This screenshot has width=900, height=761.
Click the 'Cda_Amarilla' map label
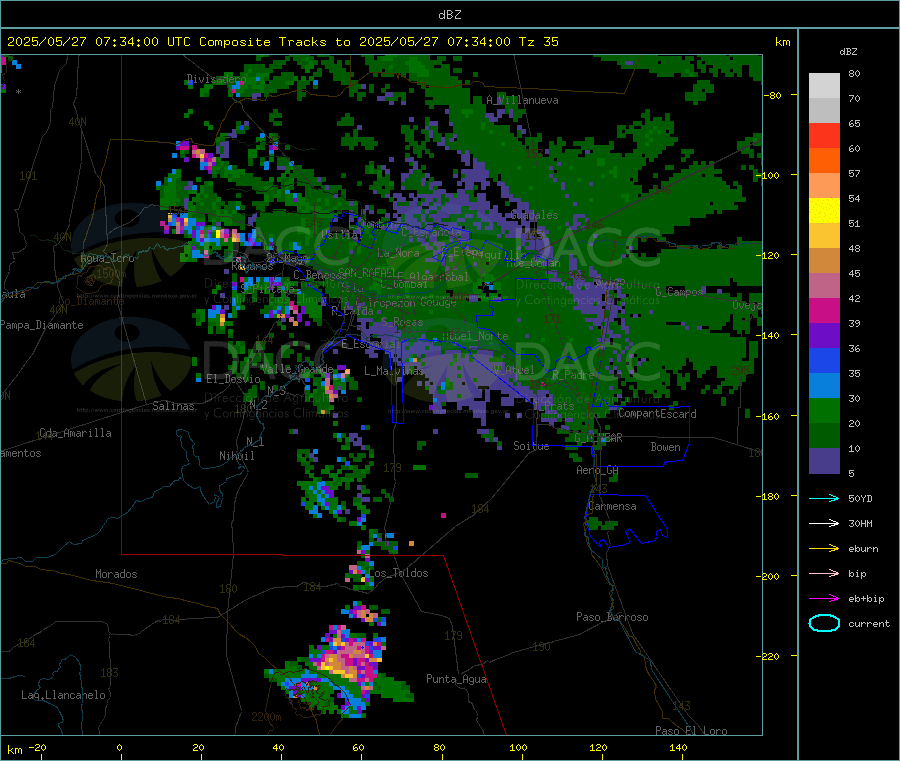pos(75,433)
